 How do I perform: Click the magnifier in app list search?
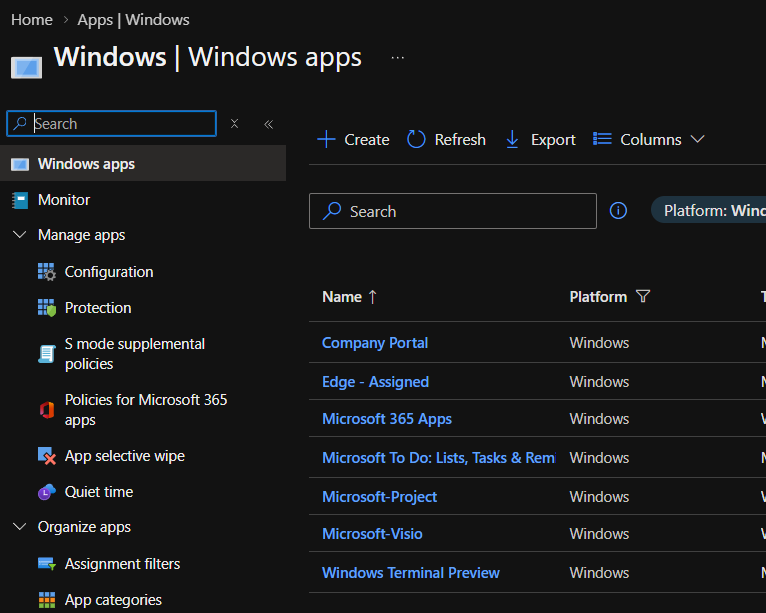[x=332, y=211]
